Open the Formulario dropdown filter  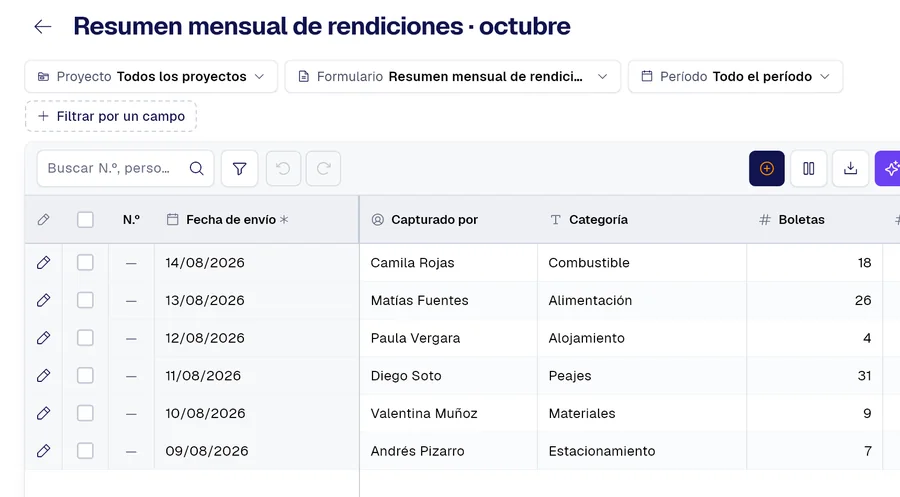(x=453, y=76)
